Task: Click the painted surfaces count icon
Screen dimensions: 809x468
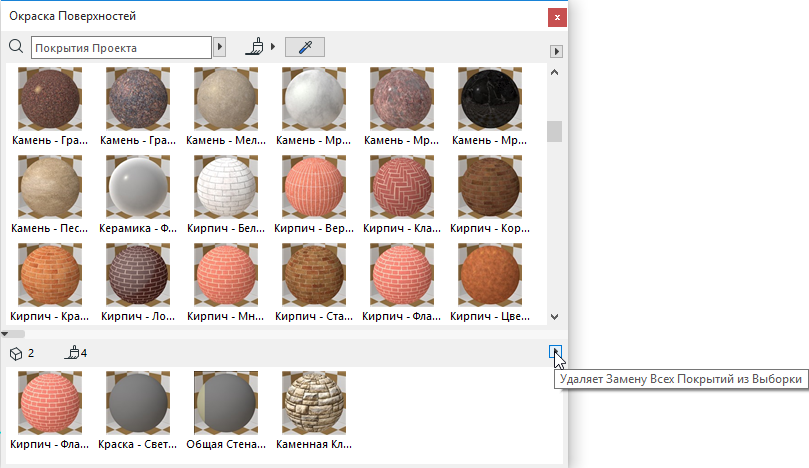Action: pos(72,353)
